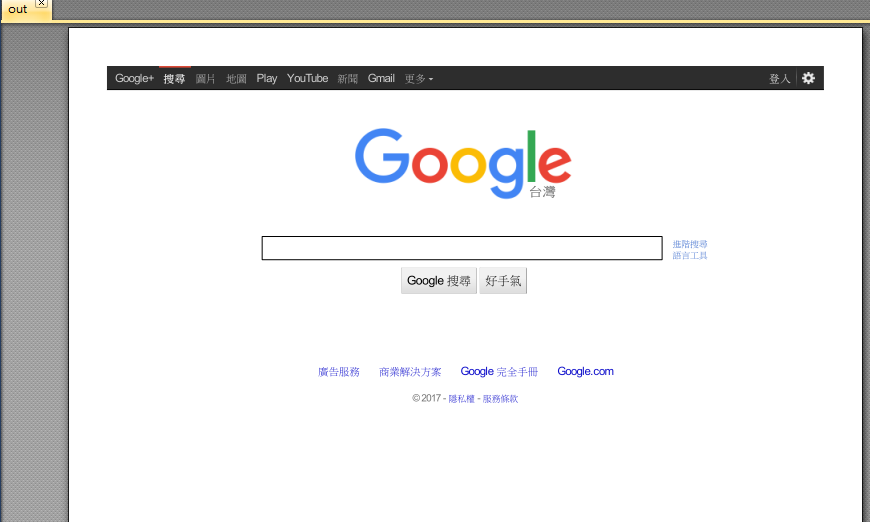The width and height of the screenshot is (870, 522).
Task: Open 語言工具 language tools link
Action: pyautogui.click(x=690, y=256)
